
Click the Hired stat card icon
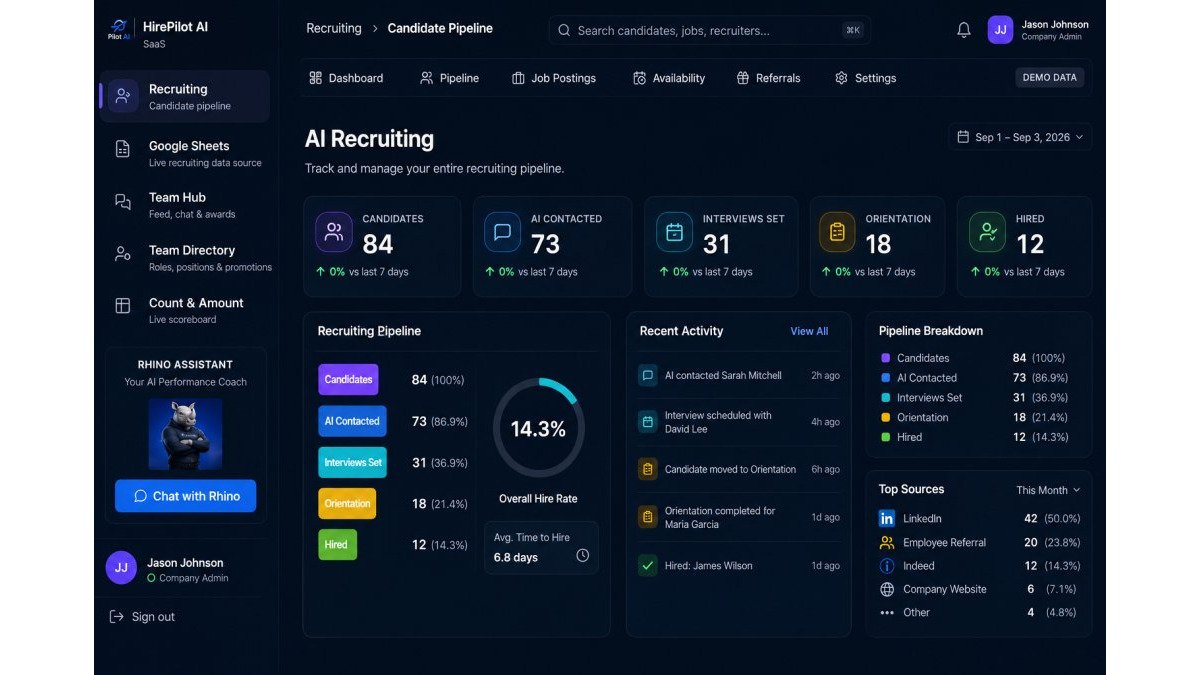coord(987,232)
